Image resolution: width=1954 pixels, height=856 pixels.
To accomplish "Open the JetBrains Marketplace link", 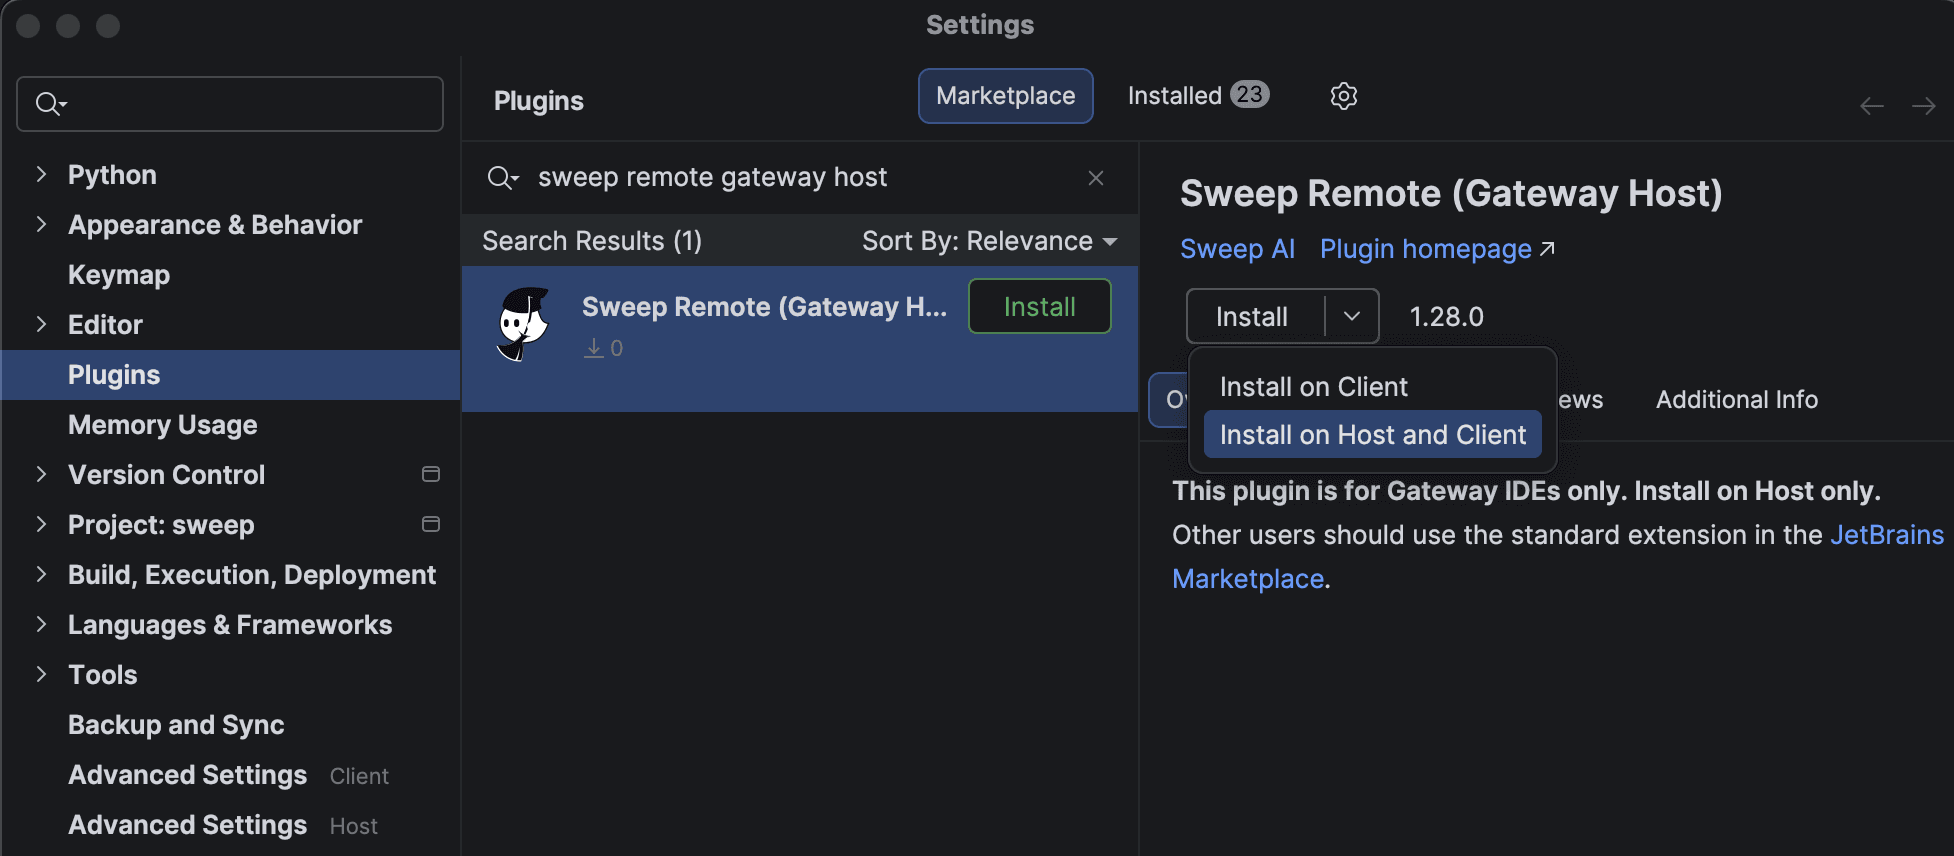I will coord(1887,535).
